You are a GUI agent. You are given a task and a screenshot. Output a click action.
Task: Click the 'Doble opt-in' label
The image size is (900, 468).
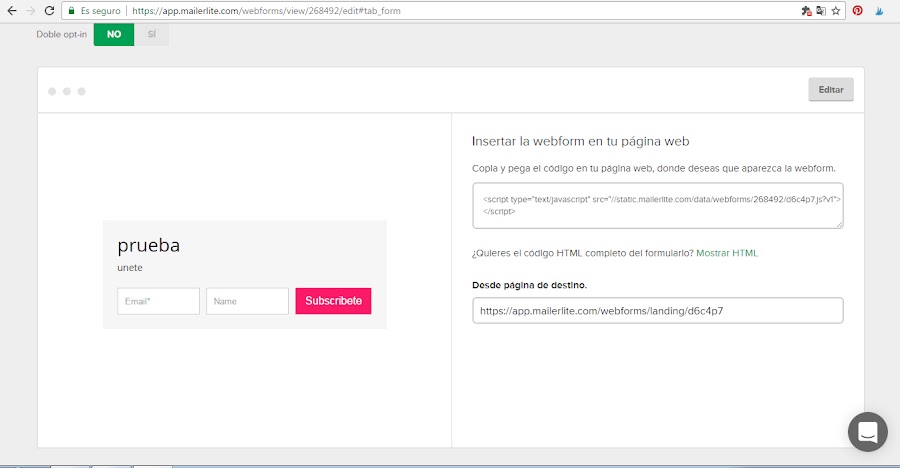61,34
